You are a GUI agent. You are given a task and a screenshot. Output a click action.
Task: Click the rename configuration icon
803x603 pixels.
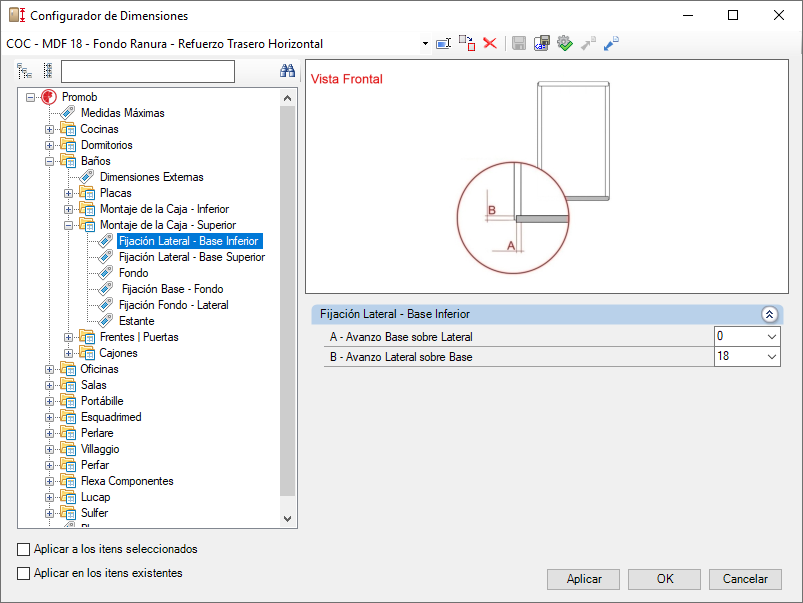(x=443, y=44)
